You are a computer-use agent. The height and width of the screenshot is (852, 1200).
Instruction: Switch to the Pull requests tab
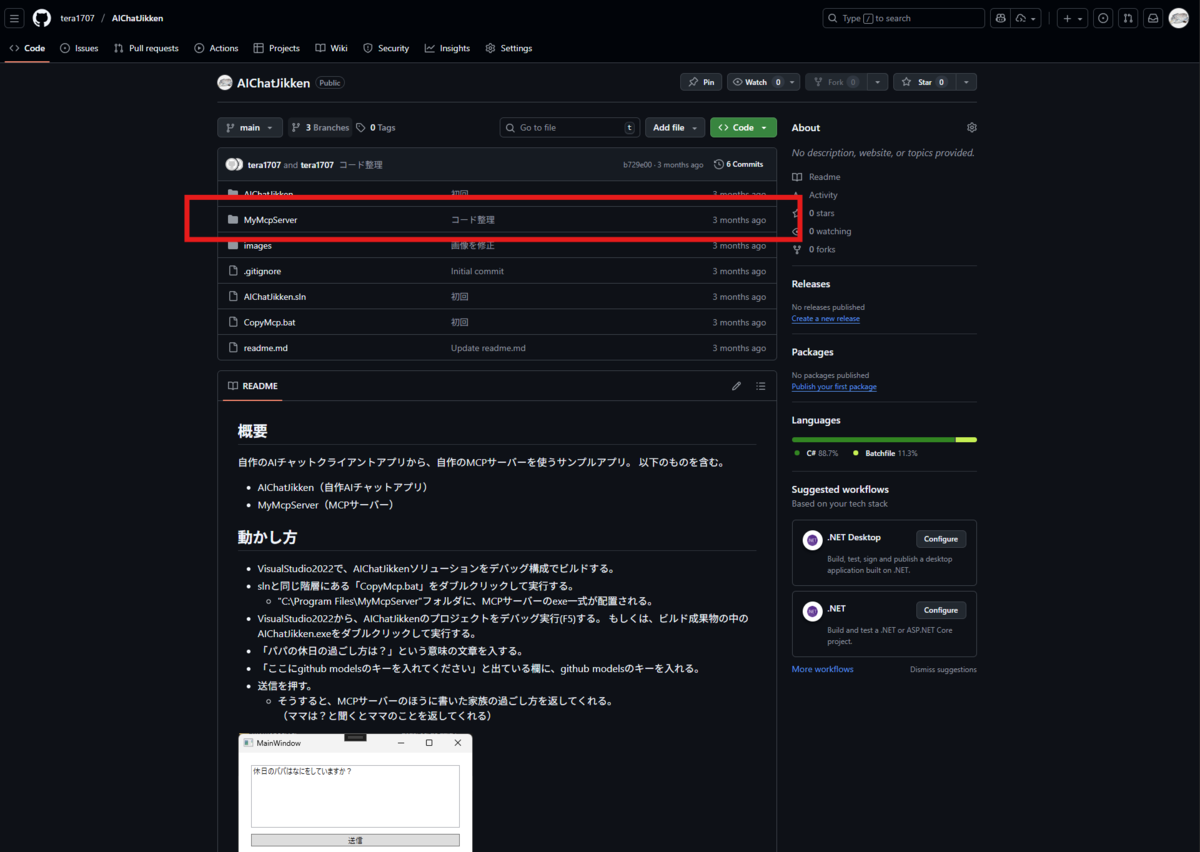point(146,48)
